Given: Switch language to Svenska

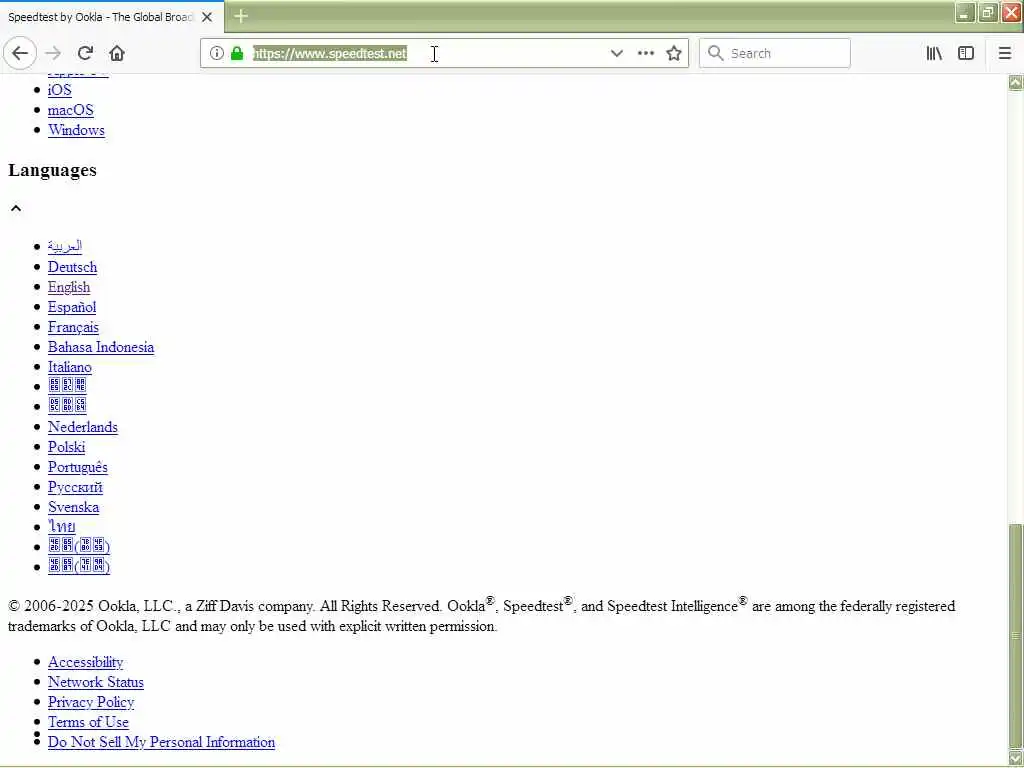Looking at the screenshot, I should [x=73, y=507].
